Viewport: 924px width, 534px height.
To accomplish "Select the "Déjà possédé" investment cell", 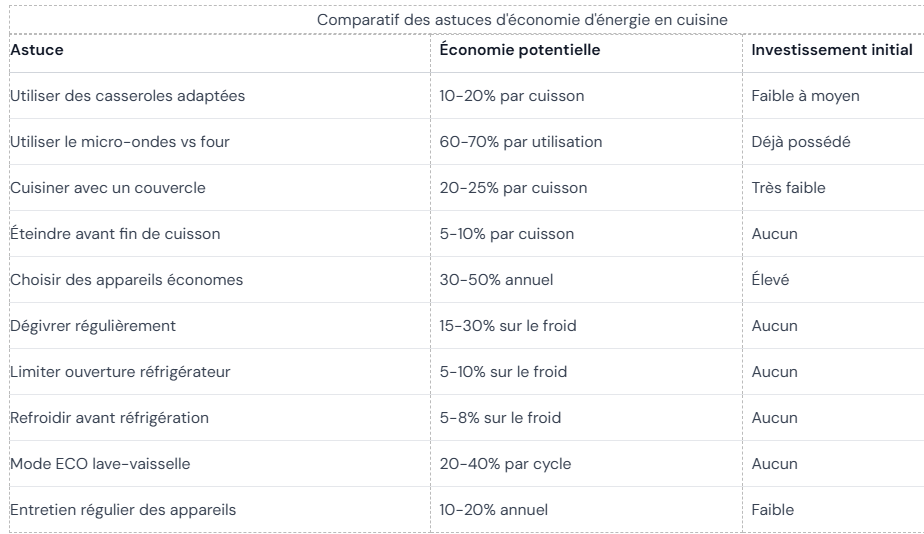I will 801,142.
